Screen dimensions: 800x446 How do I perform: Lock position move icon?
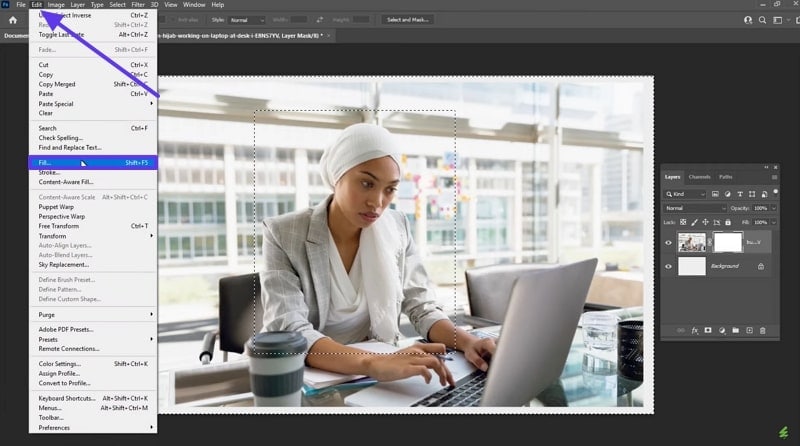point(706,222)
